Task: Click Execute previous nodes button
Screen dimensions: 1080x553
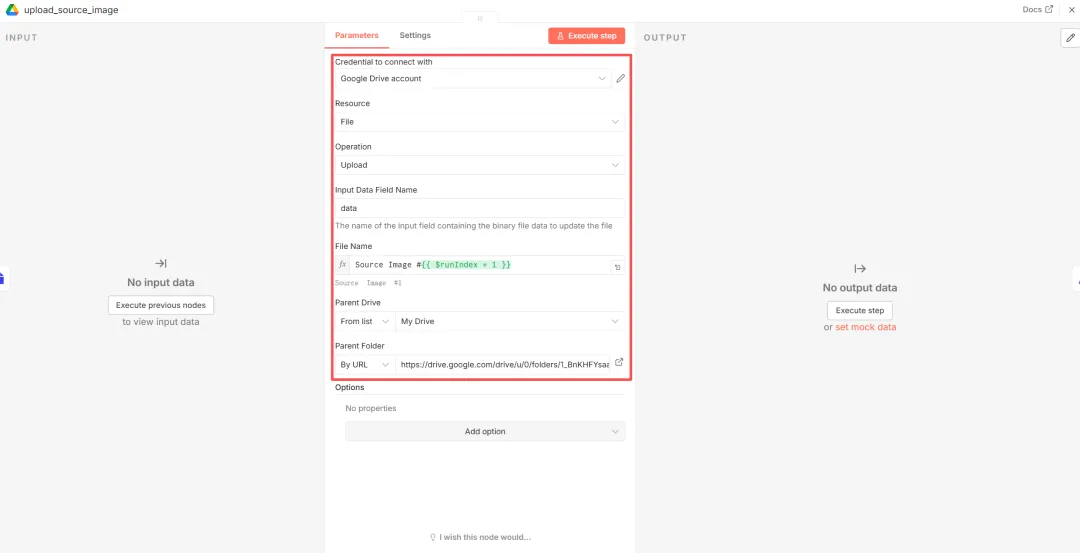Action: pos(160,305)
